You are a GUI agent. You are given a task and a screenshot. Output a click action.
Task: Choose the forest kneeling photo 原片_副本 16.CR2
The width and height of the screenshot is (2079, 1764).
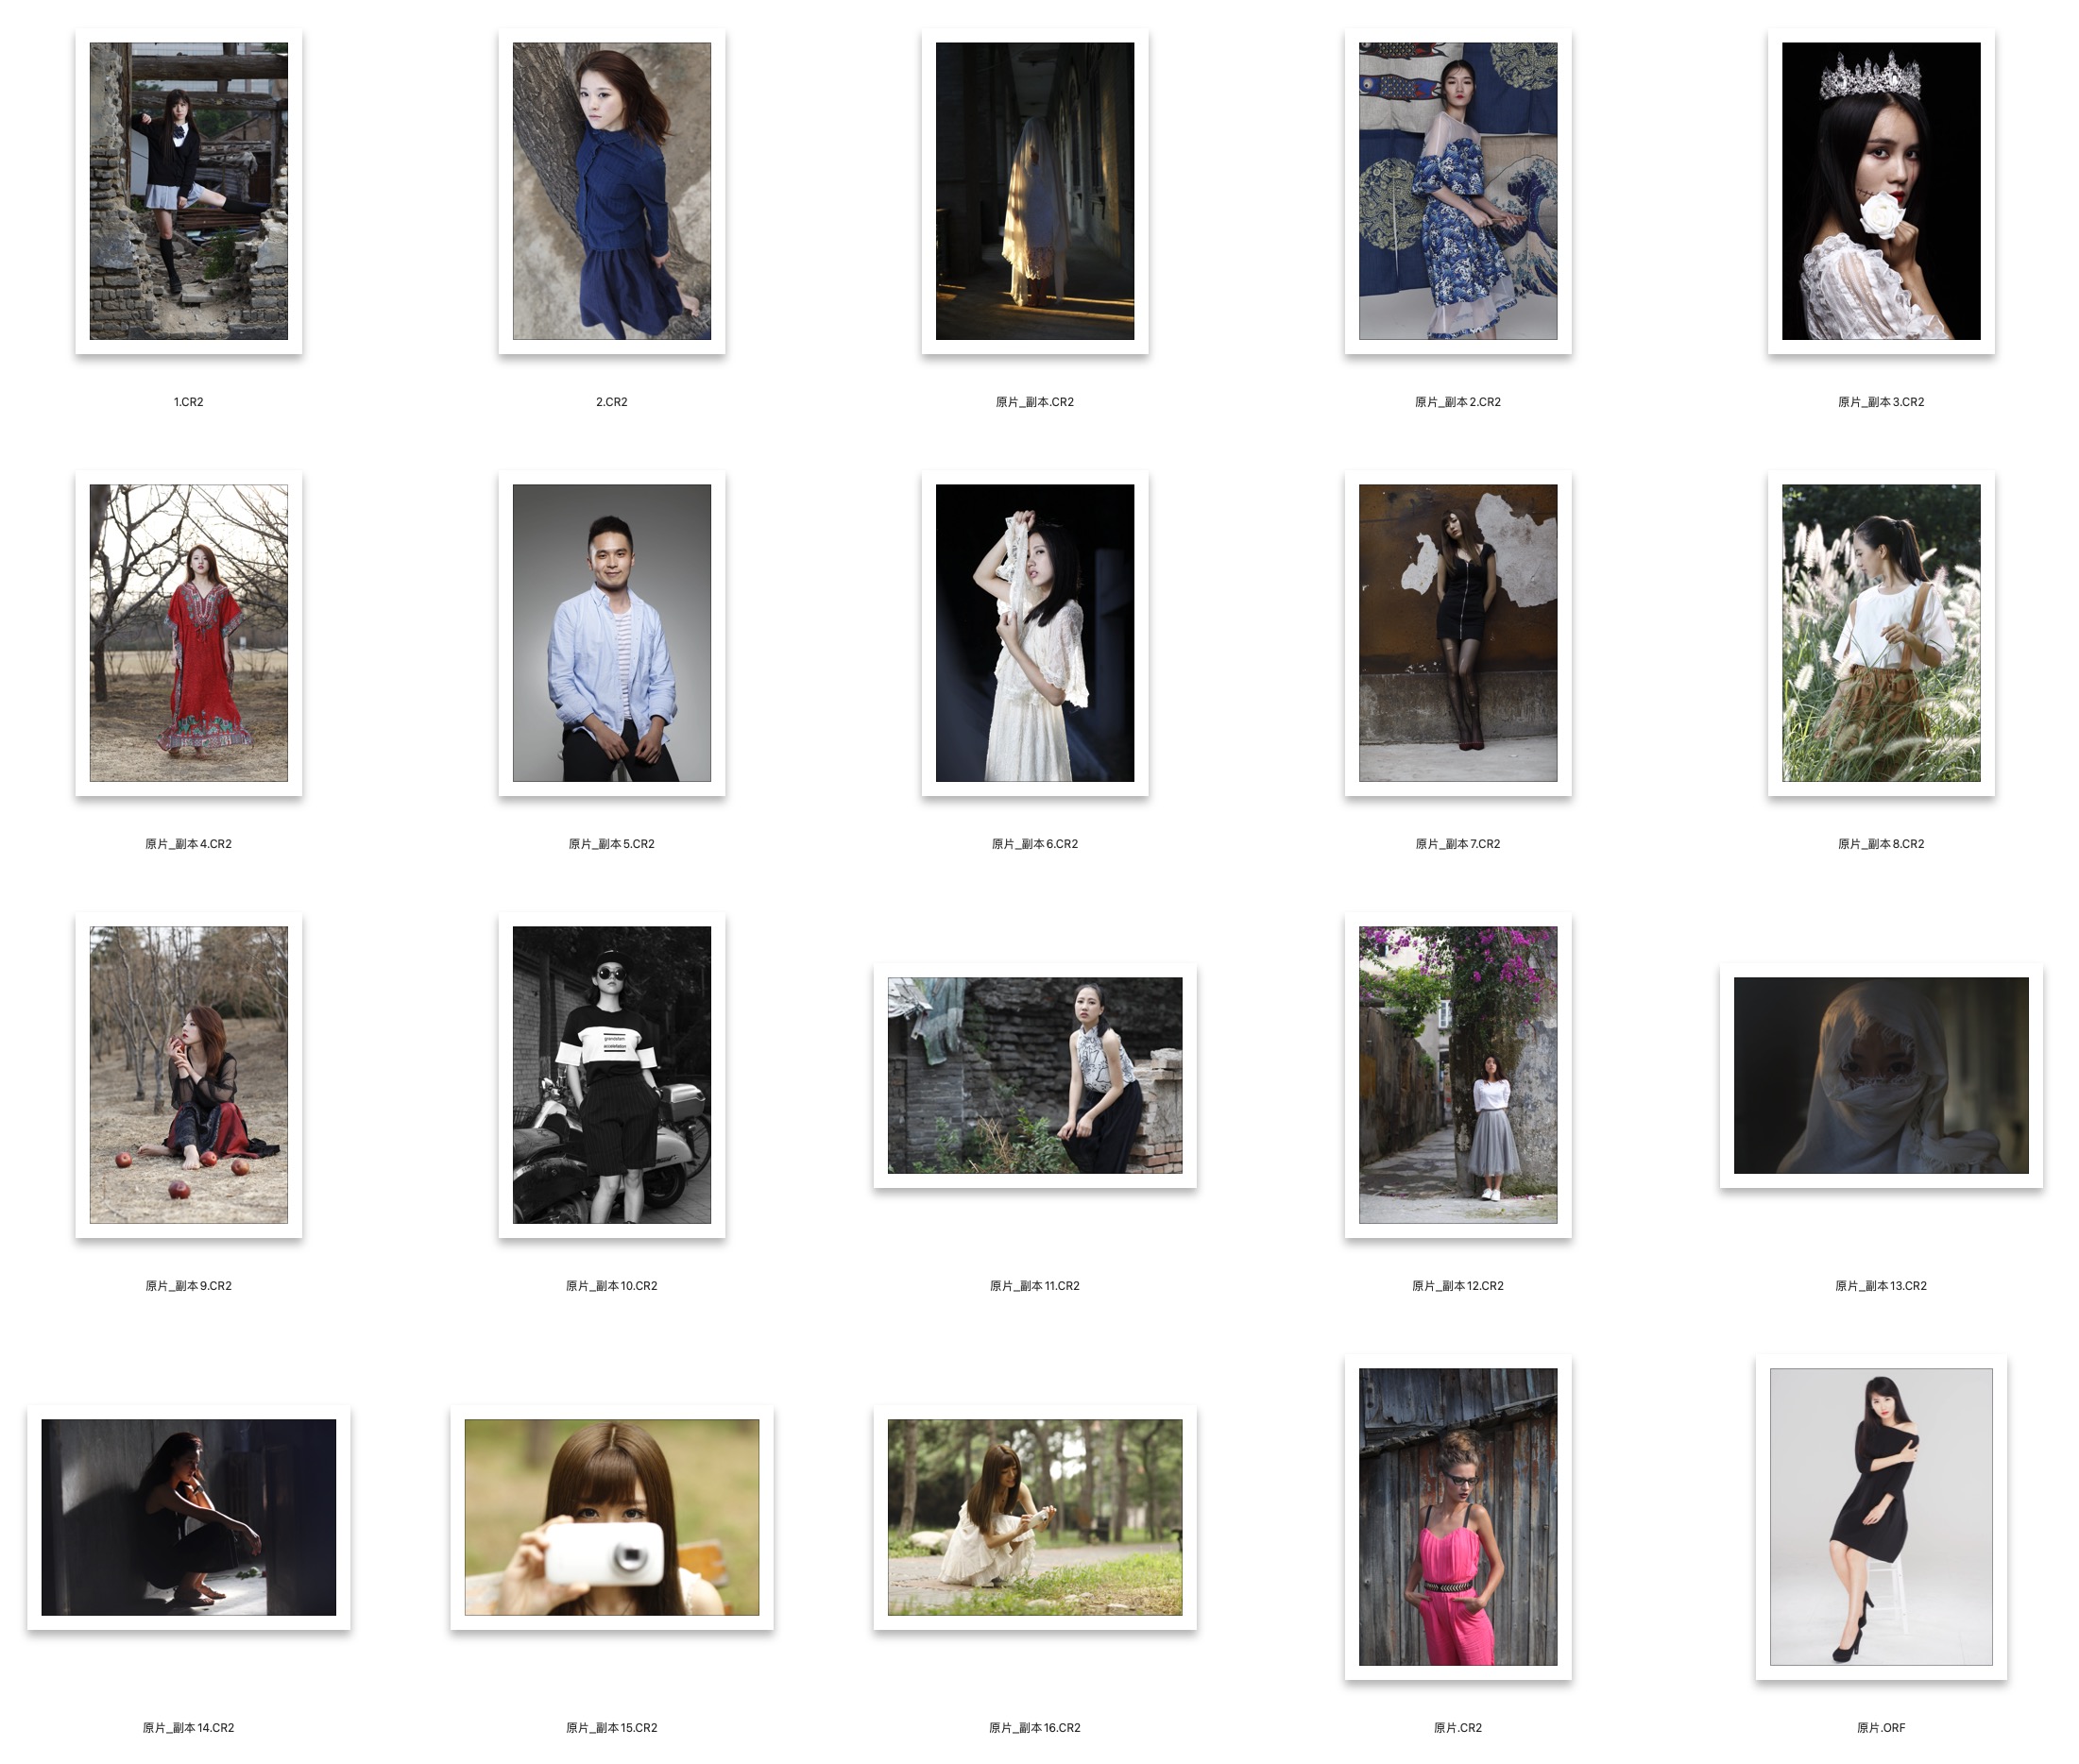(1034, 1517)
